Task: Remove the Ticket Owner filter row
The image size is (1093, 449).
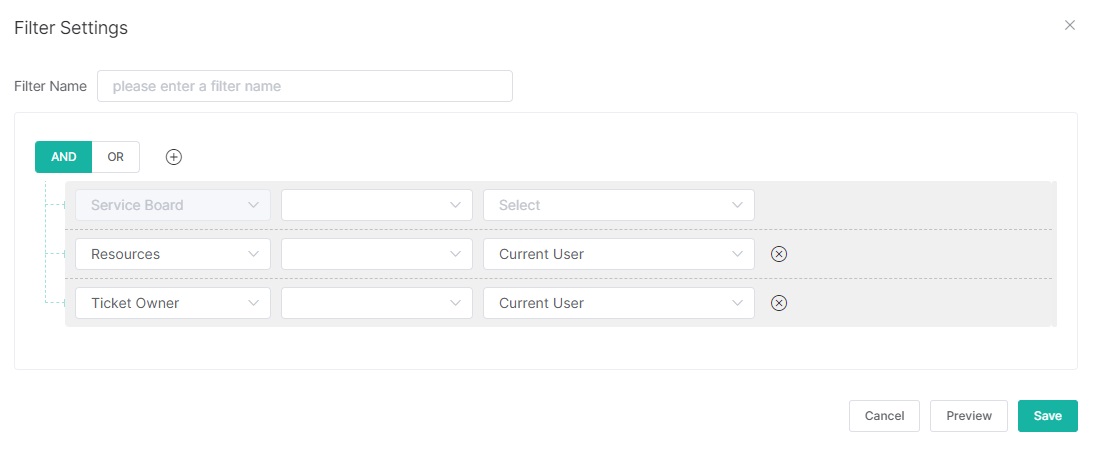Action: click(x=779, y=303)
